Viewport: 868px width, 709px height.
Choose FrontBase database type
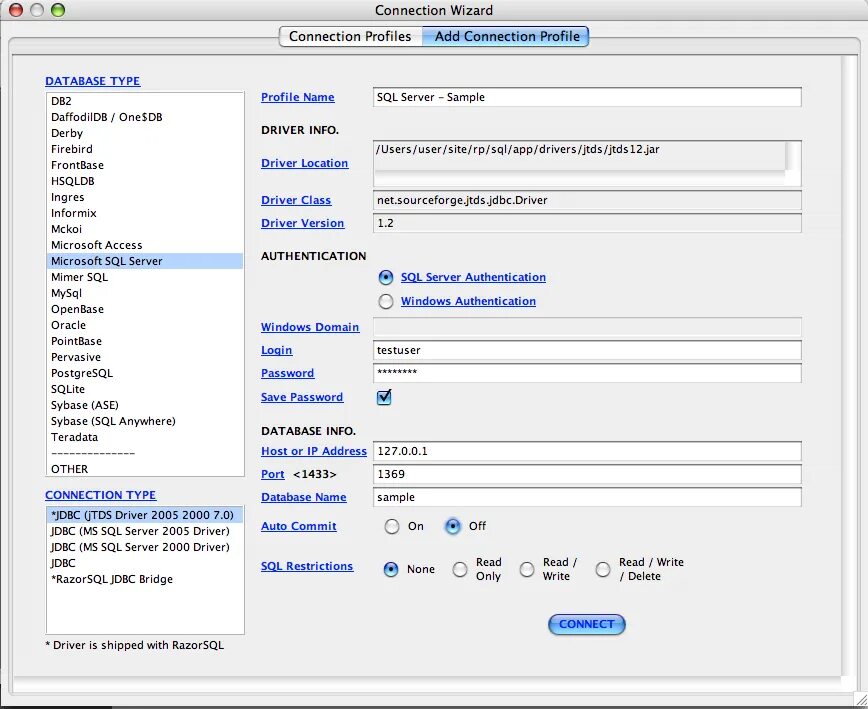click(x=145, y=165)
